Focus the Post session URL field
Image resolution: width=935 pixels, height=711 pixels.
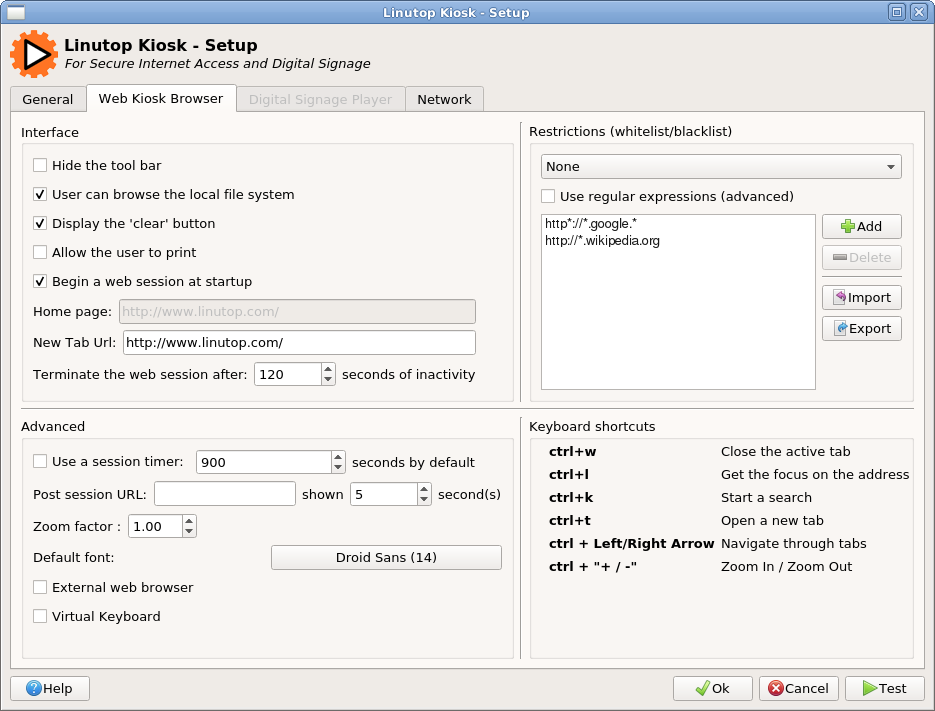click(225, 494)
